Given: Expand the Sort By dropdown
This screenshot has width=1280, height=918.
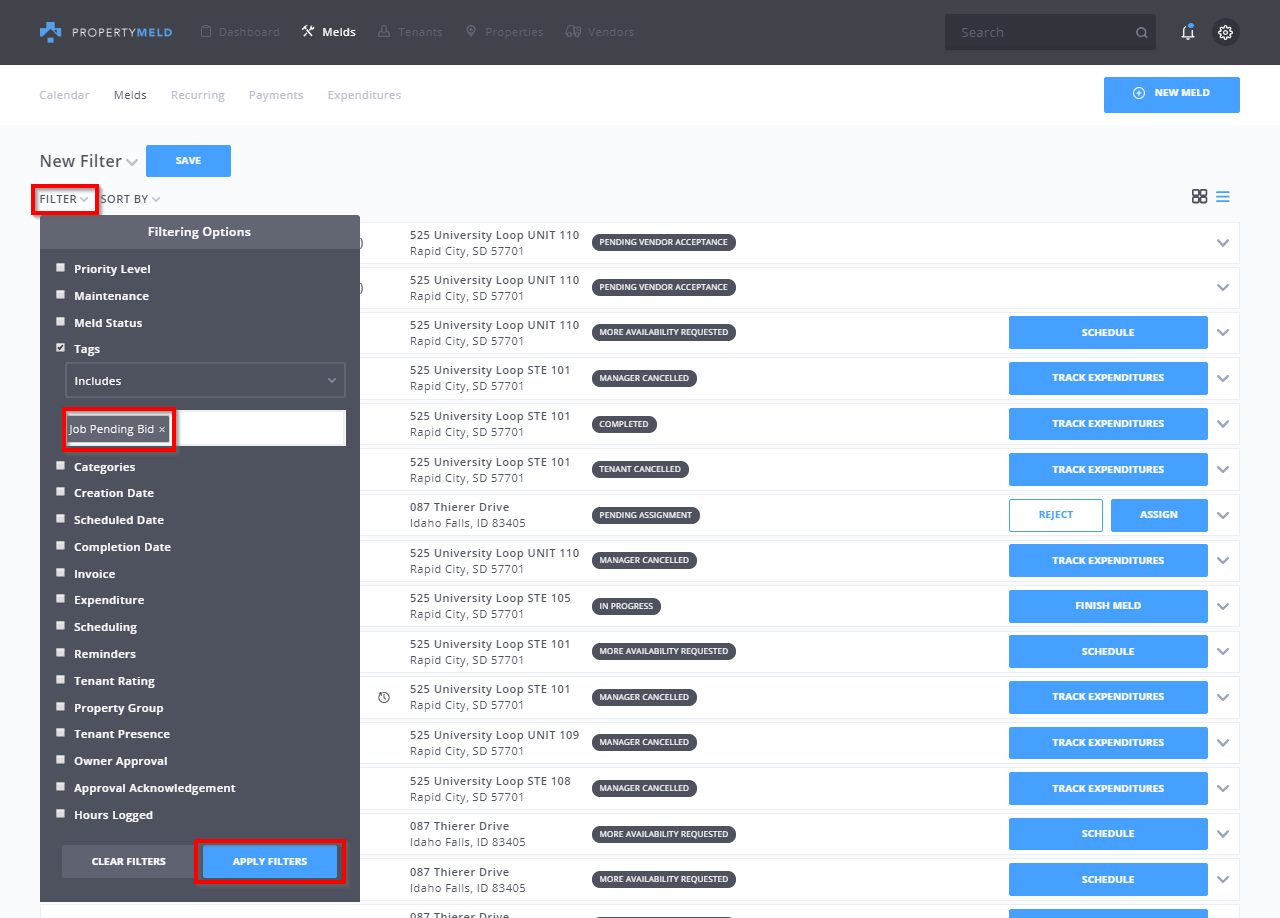Looking at the screenshot, I should (x=130, y=199).
